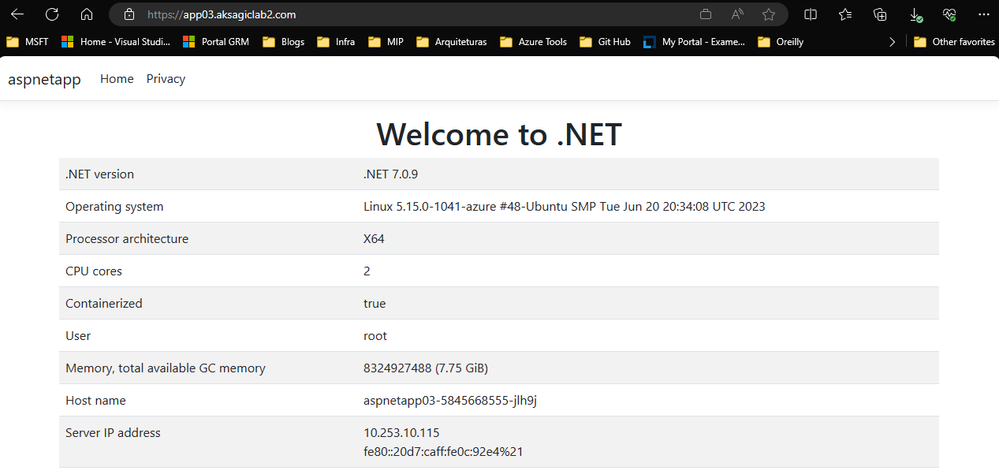999x475 pixels.
Task: Click the X64 value cell
Action: coord(374,239)
